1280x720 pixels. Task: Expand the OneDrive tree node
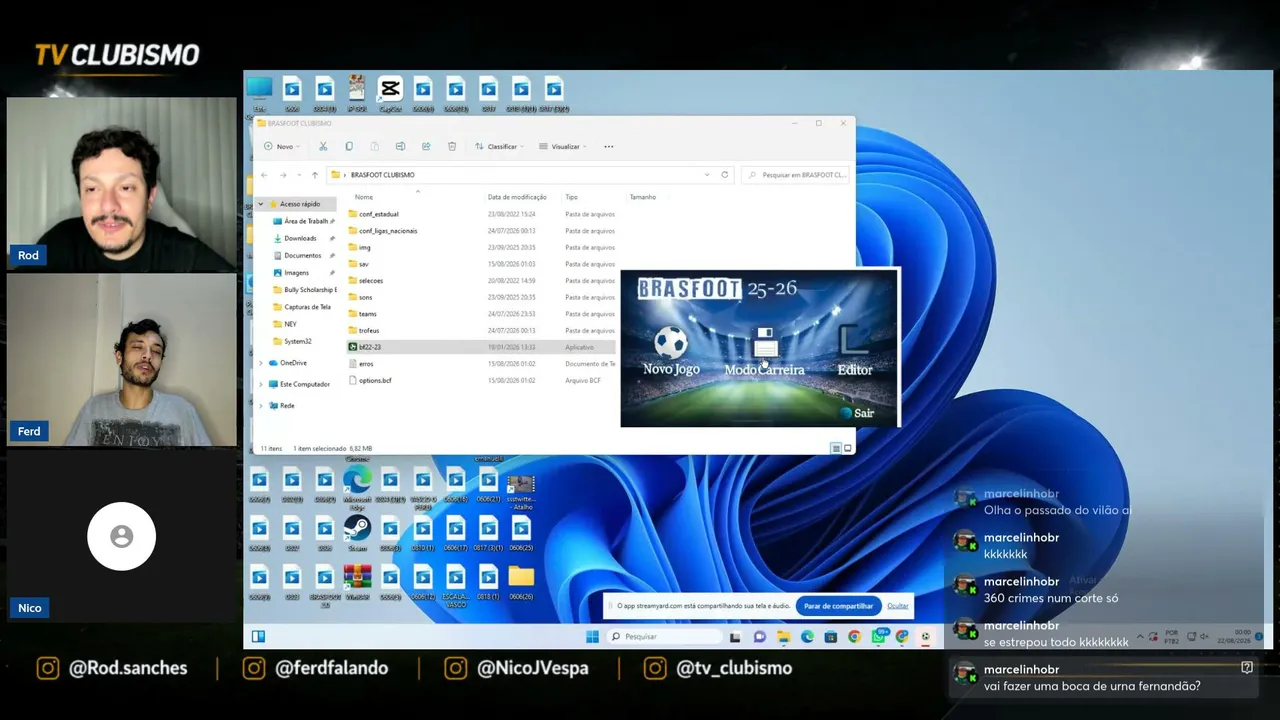click(x=261, y=363)
